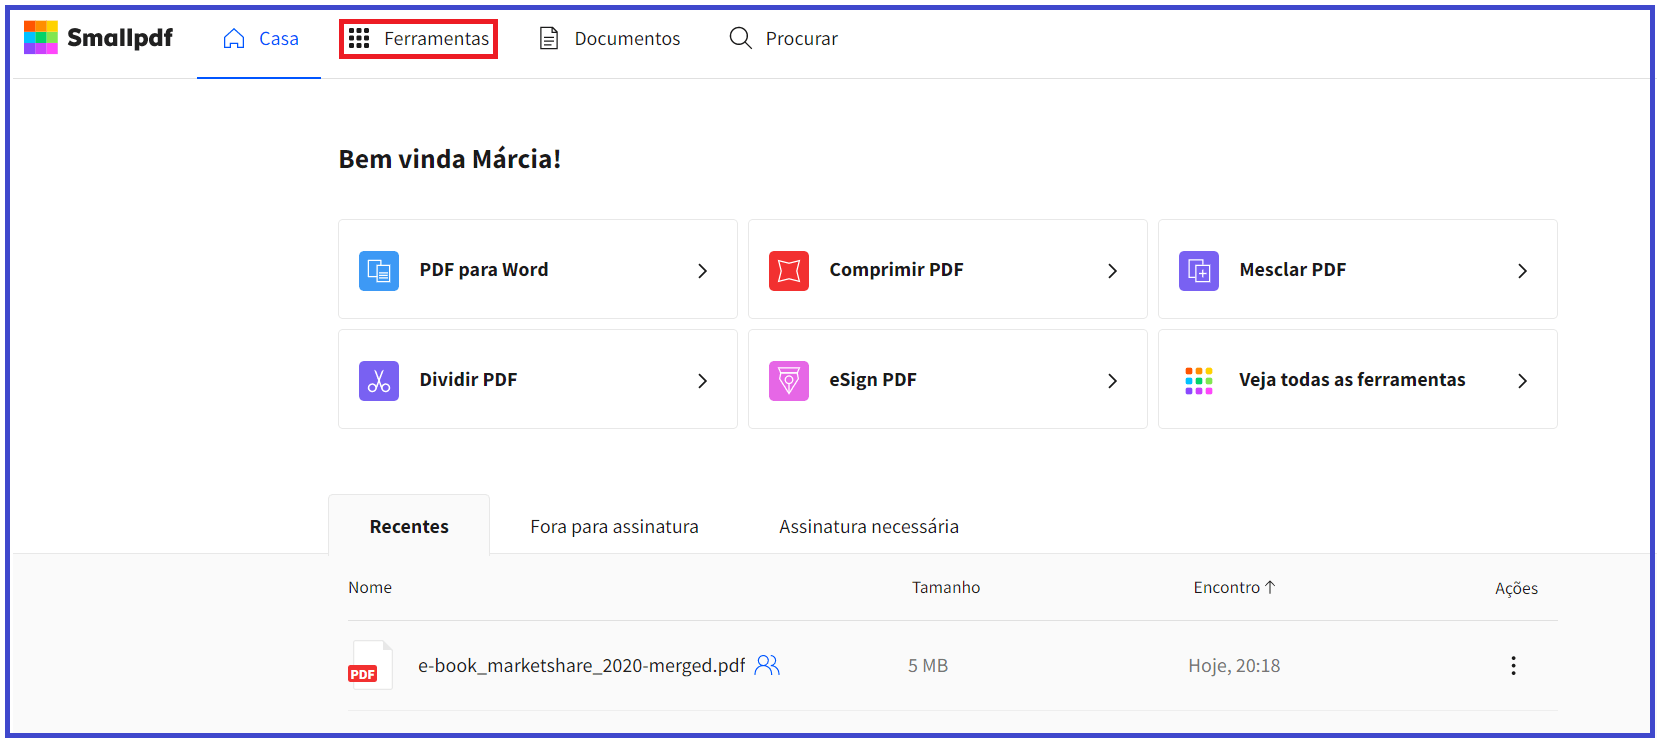
Task: Open the Dividir PDF tool
Action: click(x=538, y=379)
